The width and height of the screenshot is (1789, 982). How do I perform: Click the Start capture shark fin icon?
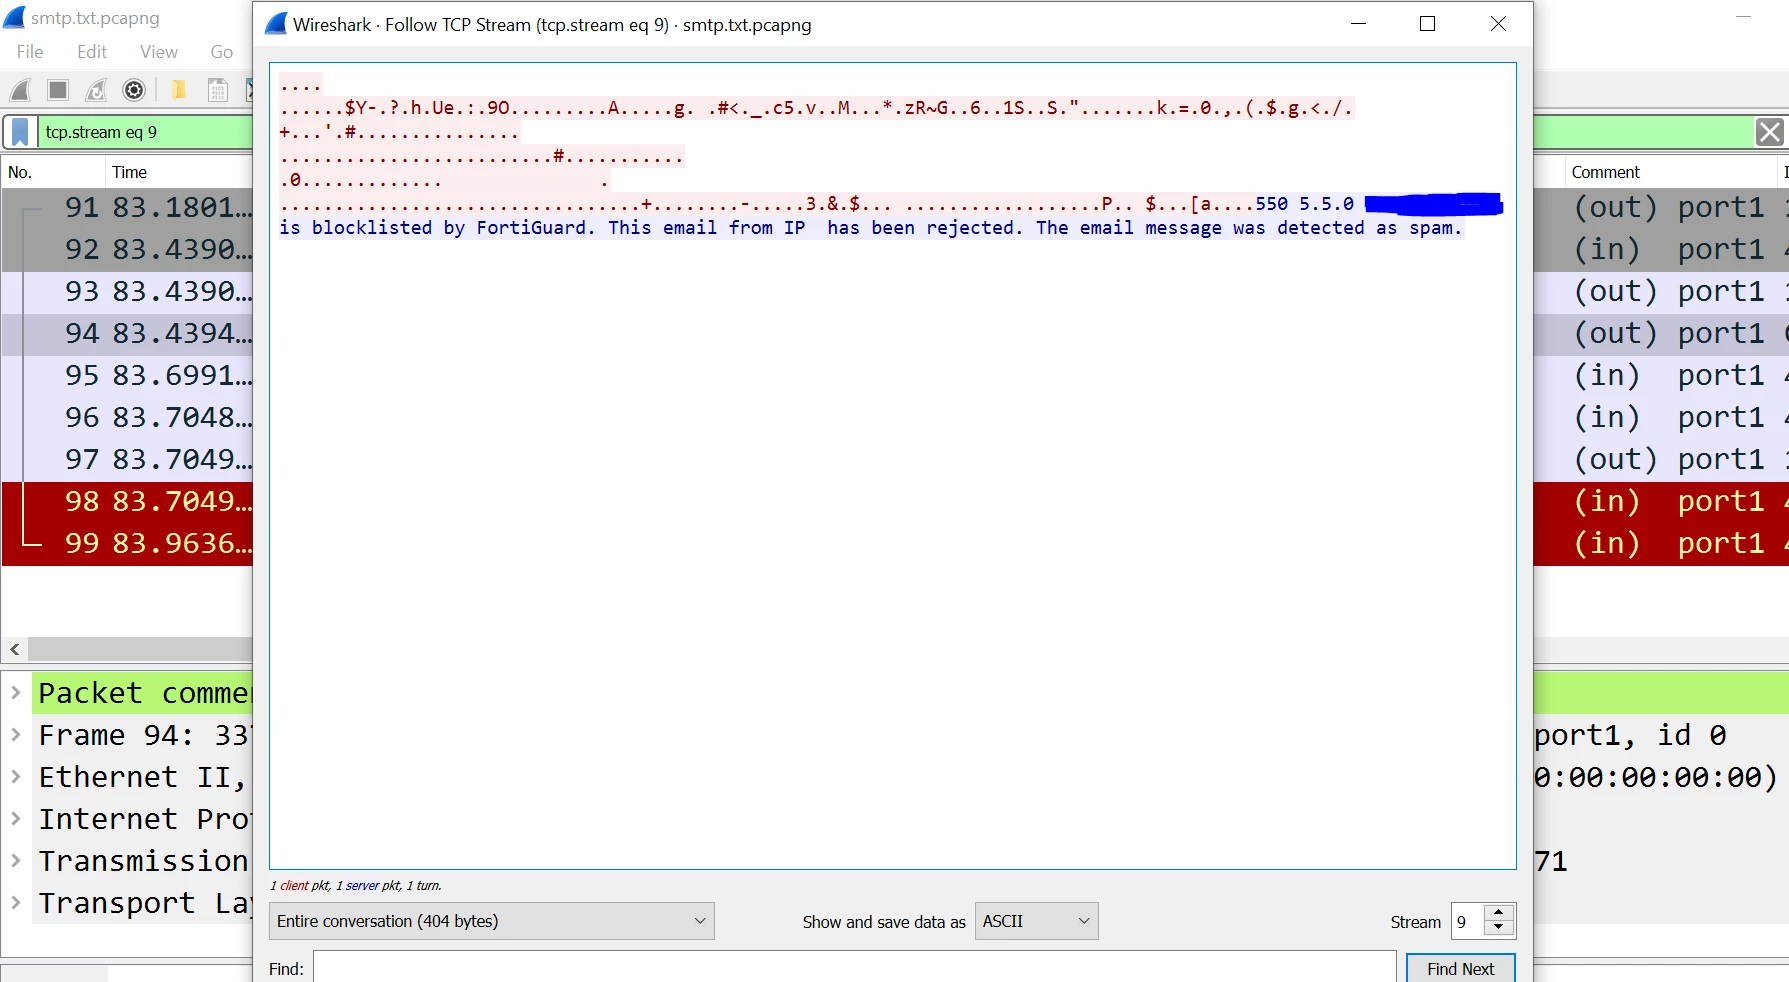coord(20,90)
